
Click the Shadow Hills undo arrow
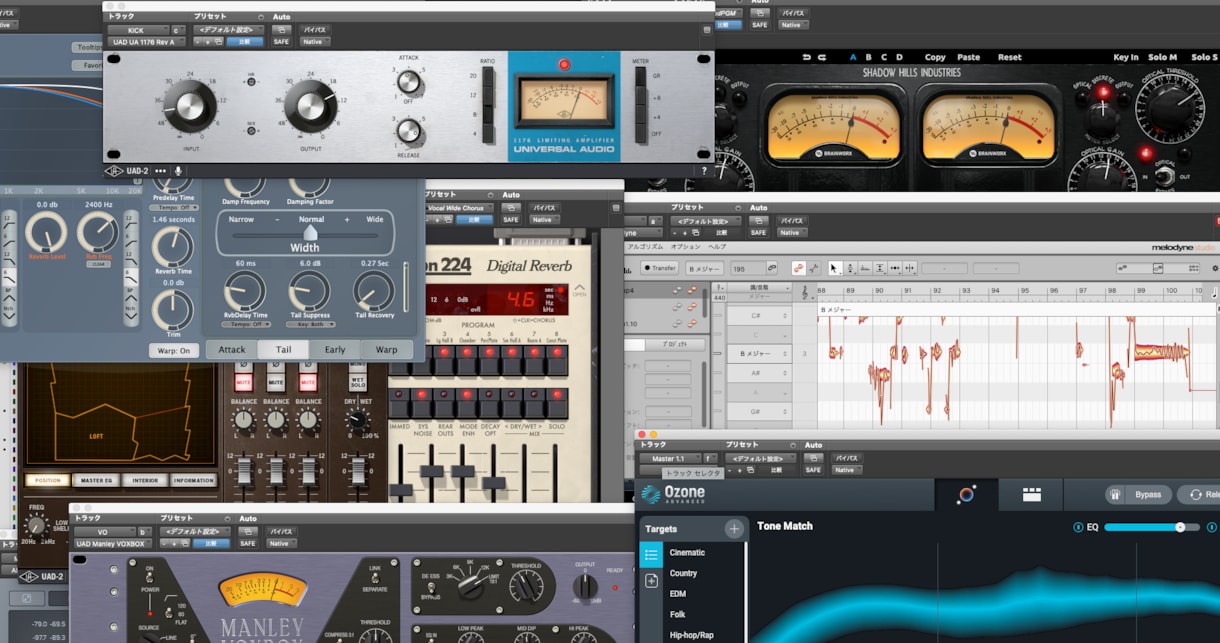click(807, 58)
